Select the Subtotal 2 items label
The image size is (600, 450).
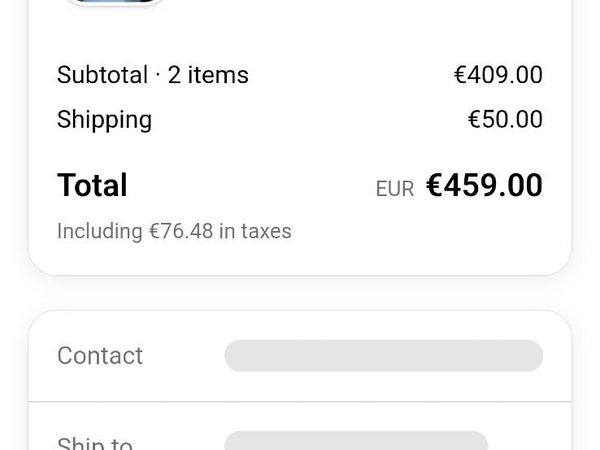click(x=153, y=75)
